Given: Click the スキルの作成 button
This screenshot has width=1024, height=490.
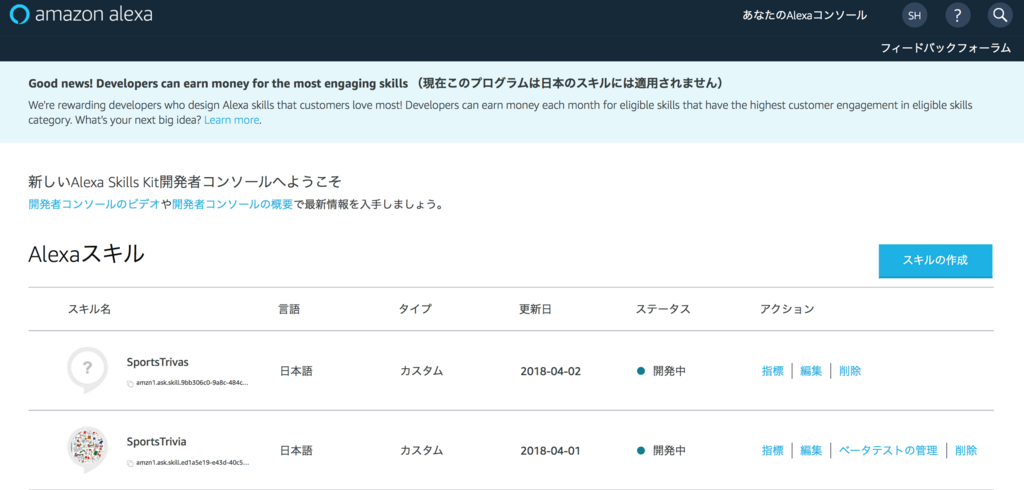Looking at the screenshot, I should pos(935,261).
